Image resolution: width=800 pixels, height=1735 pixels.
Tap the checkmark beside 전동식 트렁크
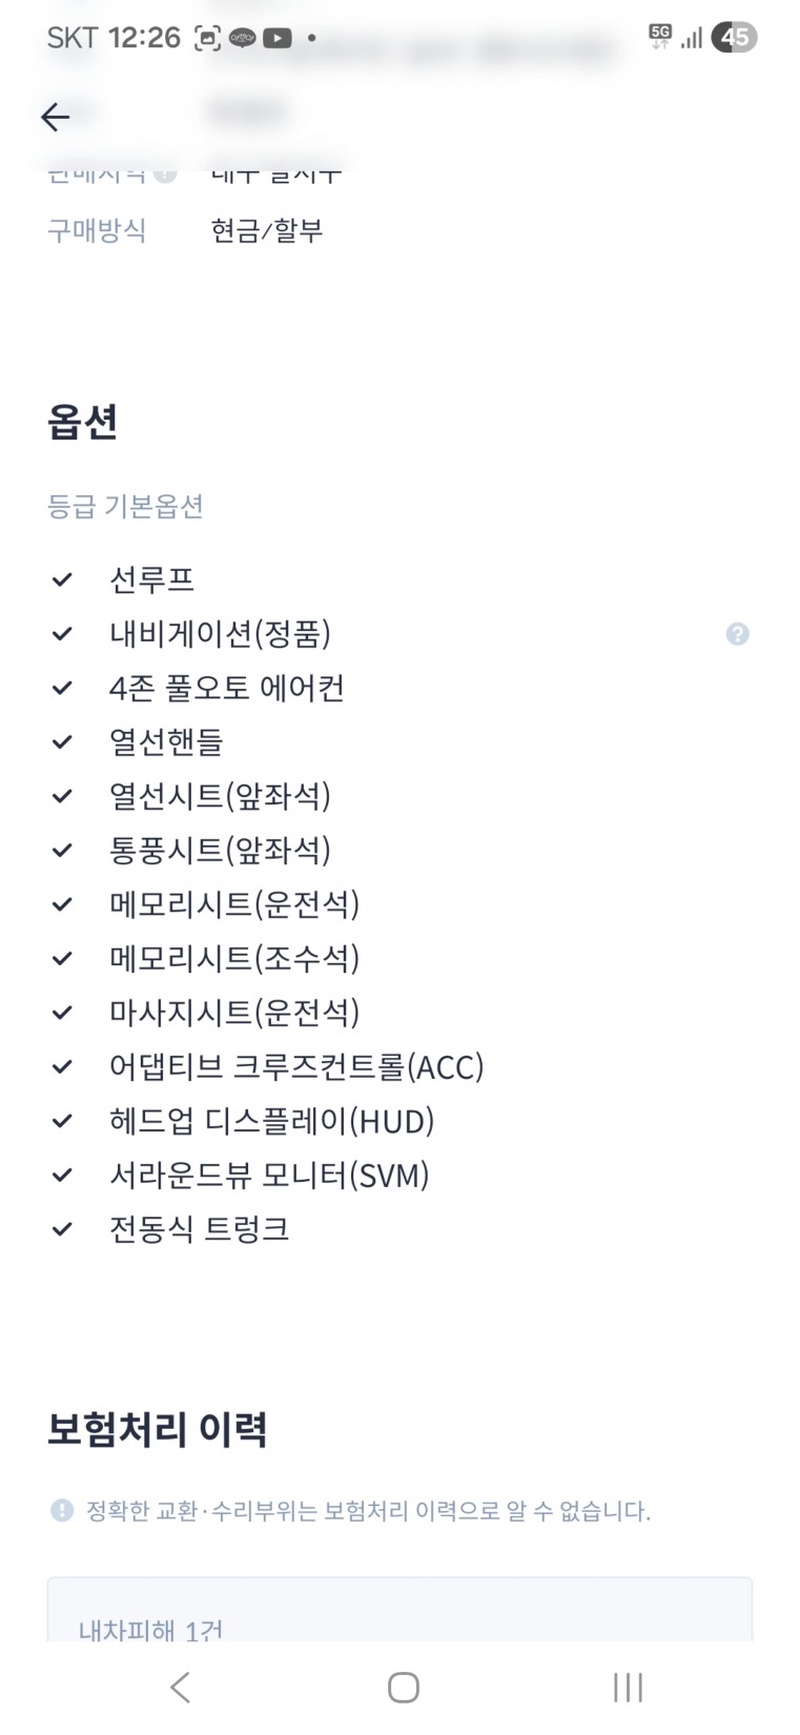click(62, 1229)
